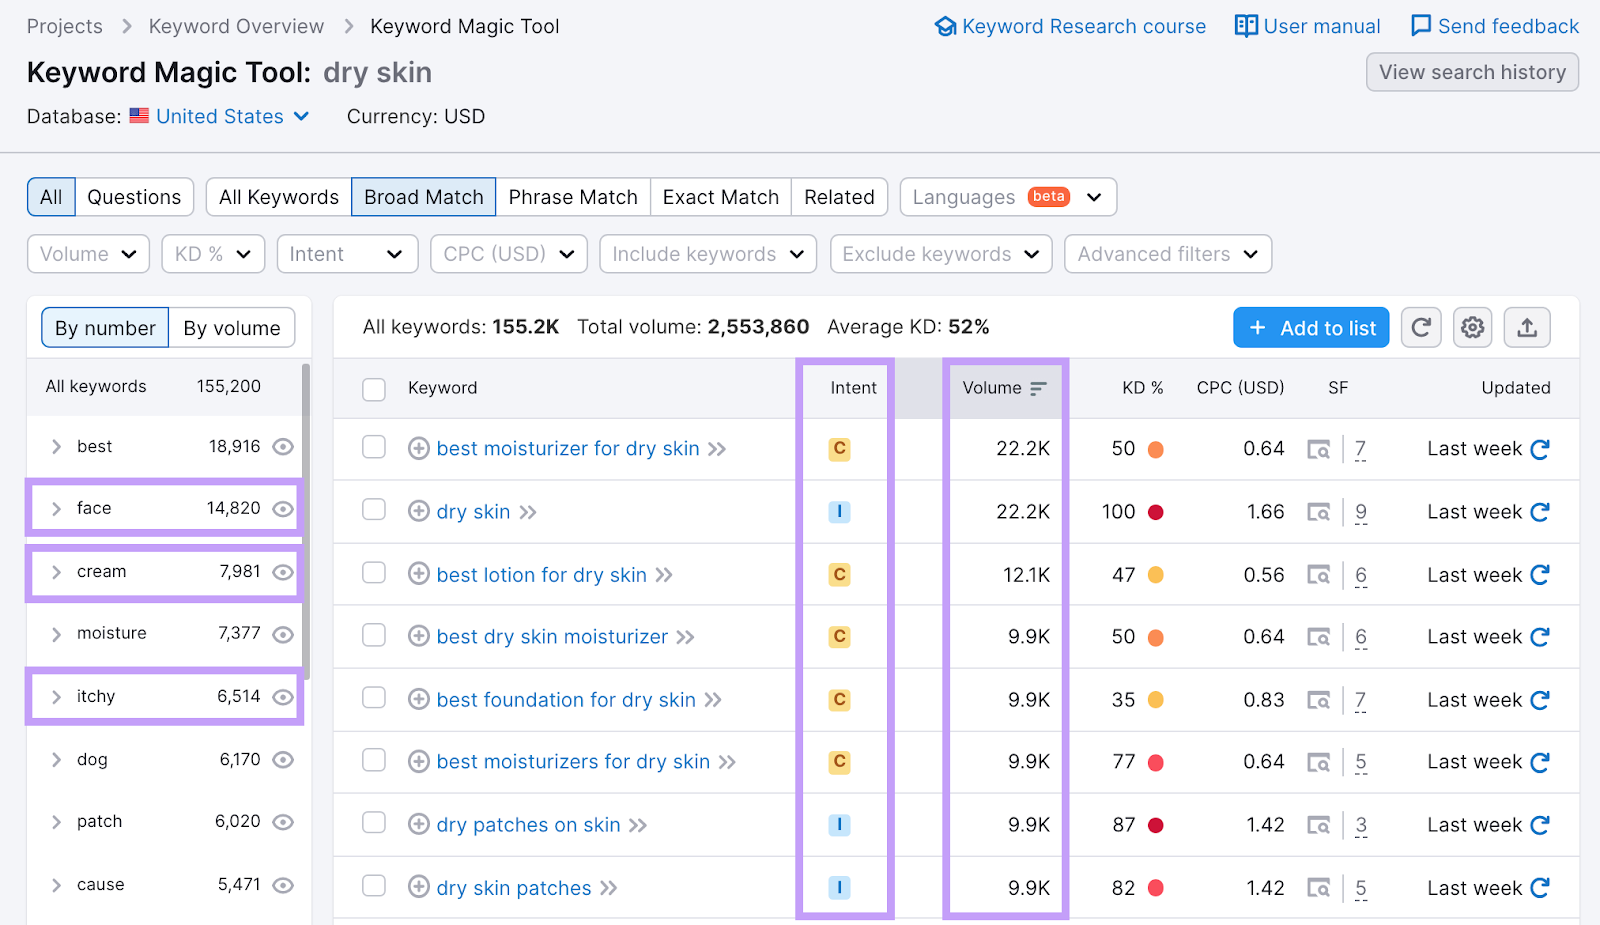Change the database from United States

click(x=219, y=116)
